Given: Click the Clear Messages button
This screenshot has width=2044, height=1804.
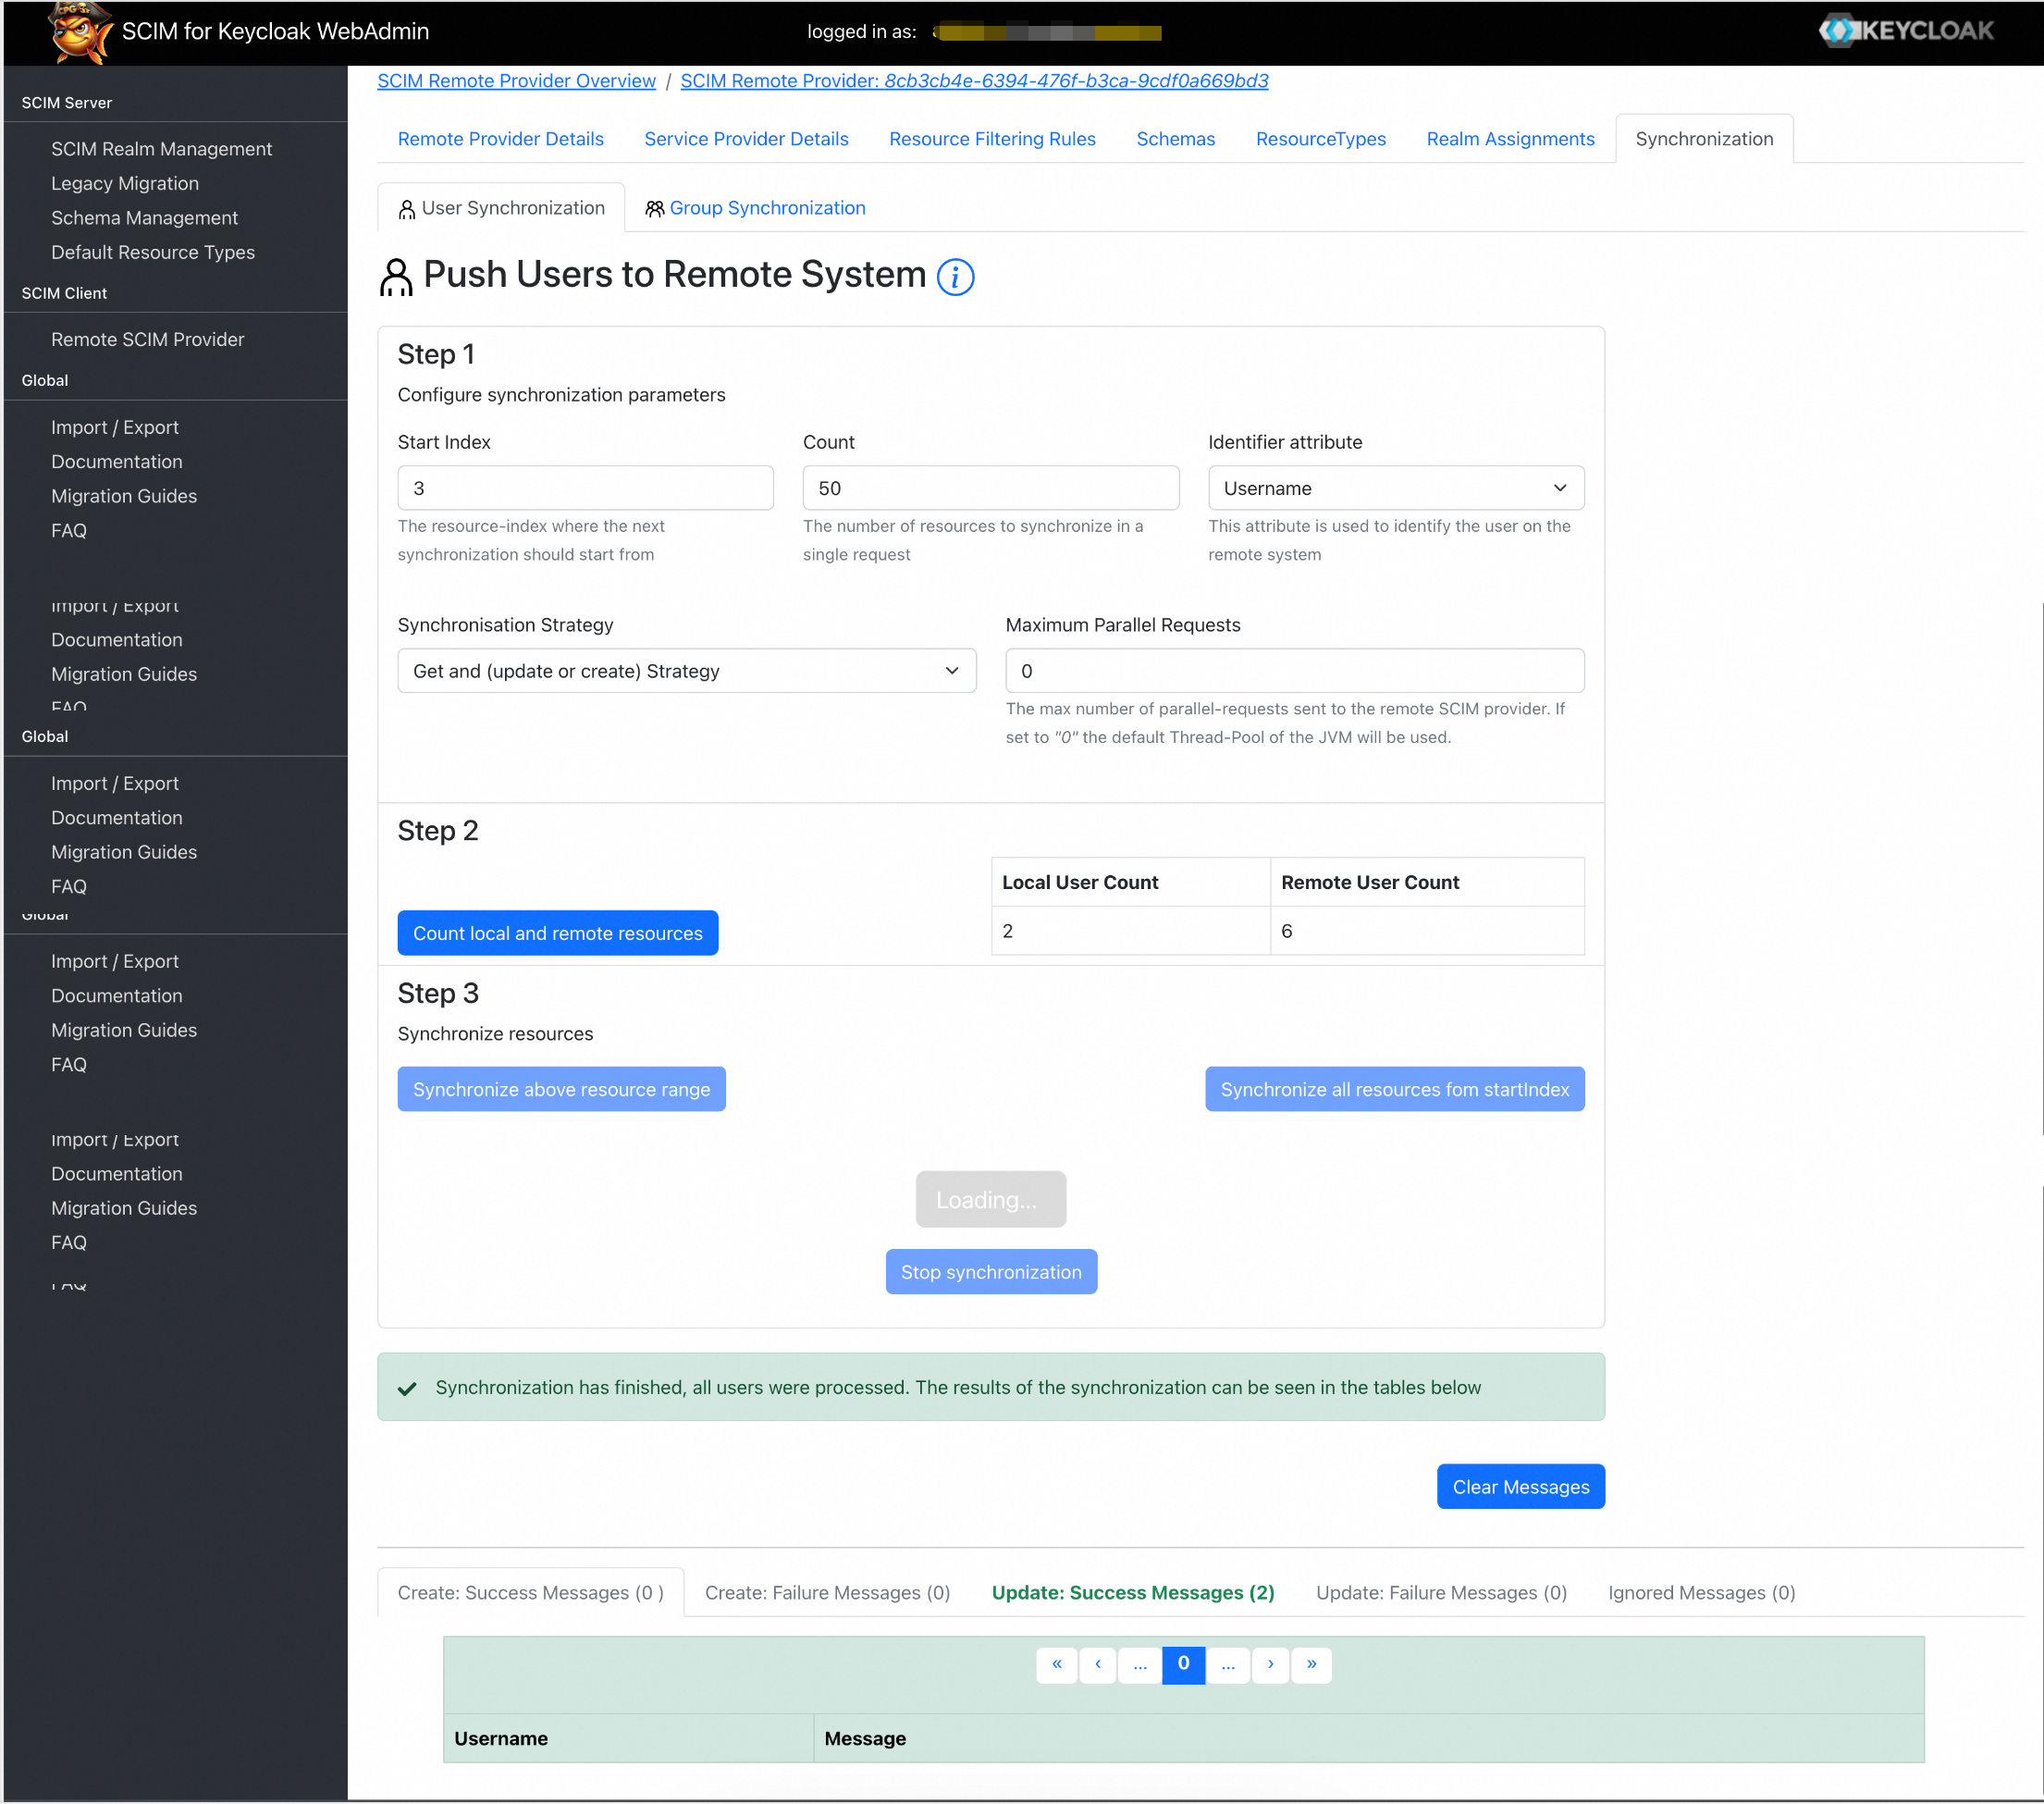Looking at the screenshot, I should pos(1519,1487).
